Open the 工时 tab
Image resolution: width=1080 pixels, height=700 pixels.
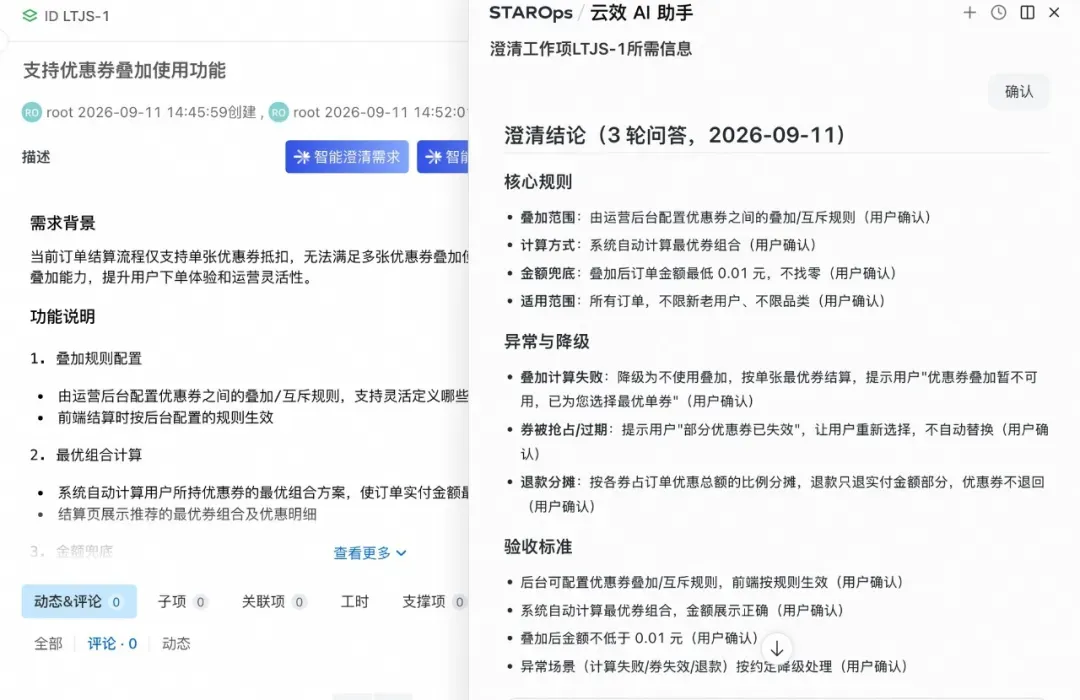tap(355, 601)
